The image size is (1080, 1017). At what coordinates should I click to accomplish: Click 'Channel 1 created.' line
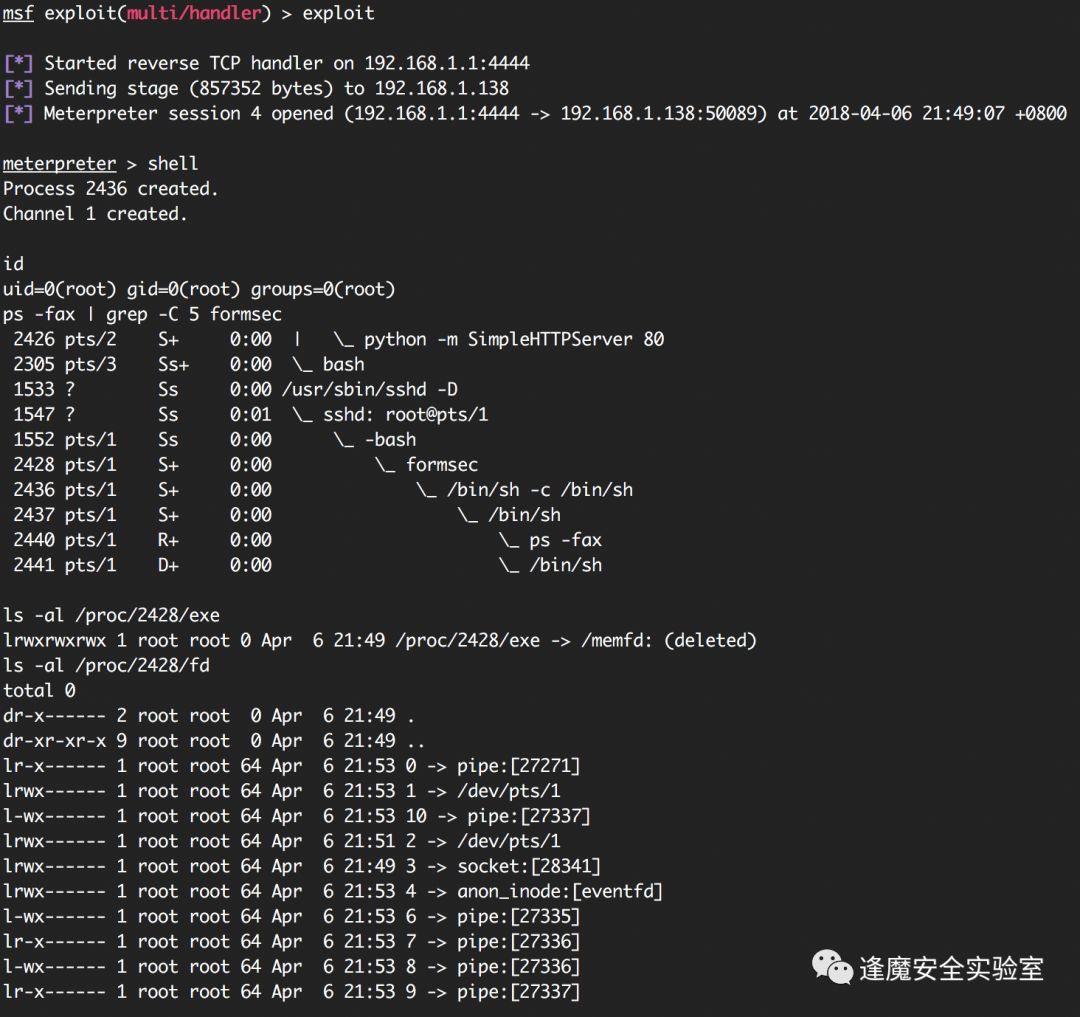coord(94,214)
